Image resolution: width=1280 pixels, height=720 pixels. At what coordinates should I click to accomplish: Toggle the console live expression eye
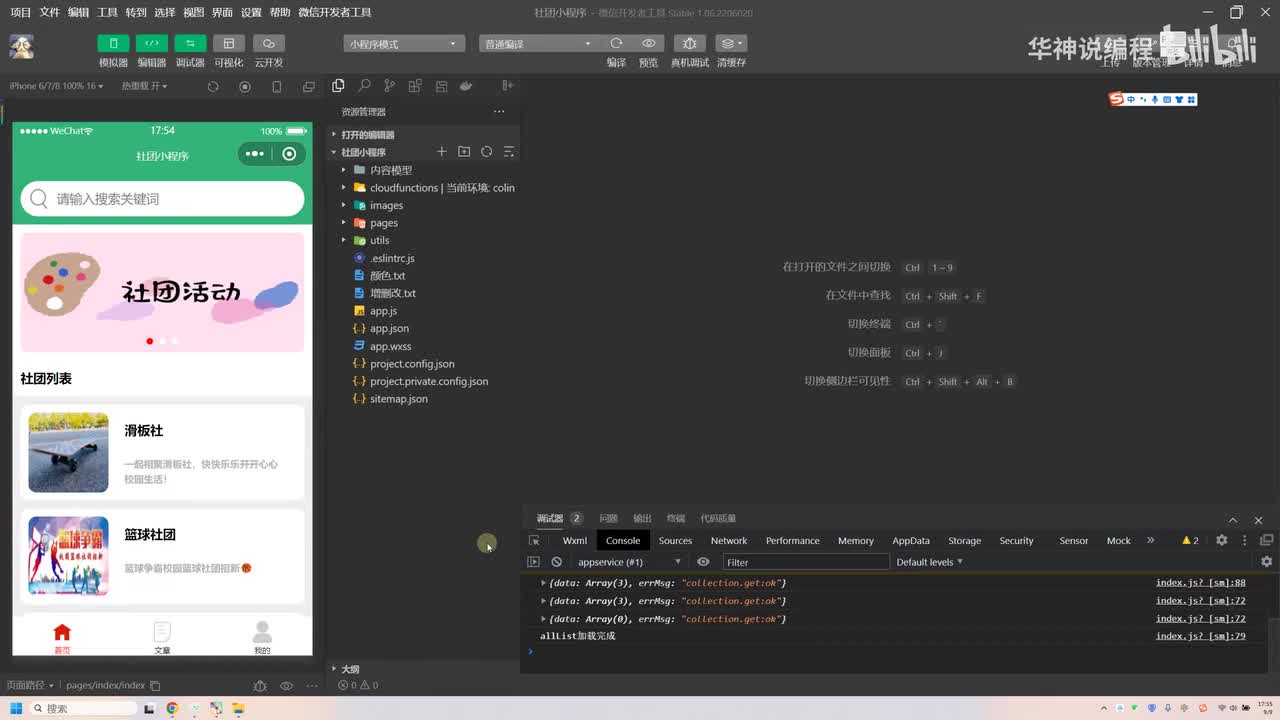point(703,562)
